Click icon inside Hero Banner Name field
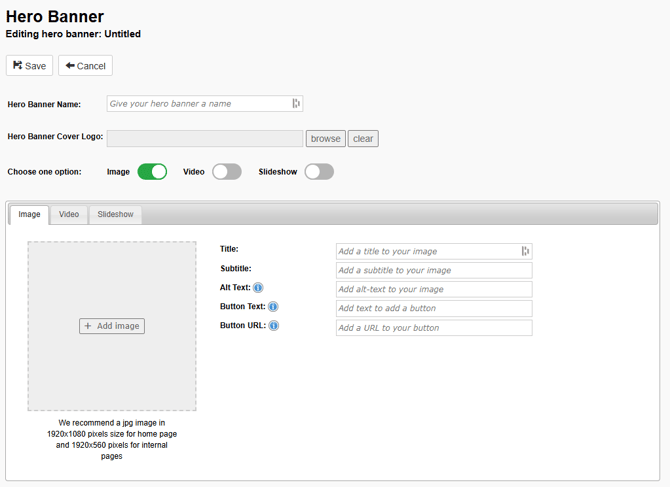Image resolution: width=670 pixels, height=487 pixels. [296, 104]
